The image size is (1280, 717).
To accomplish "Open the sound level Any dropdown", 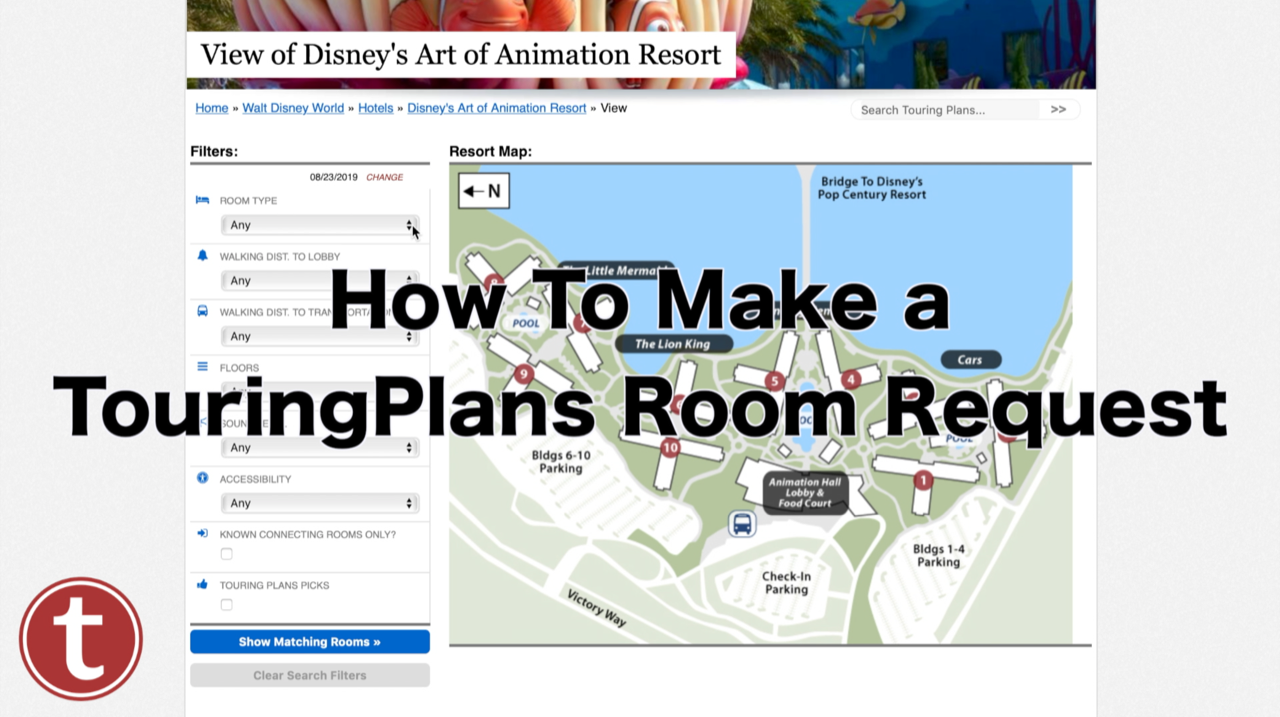I will [x=319, y=447].
